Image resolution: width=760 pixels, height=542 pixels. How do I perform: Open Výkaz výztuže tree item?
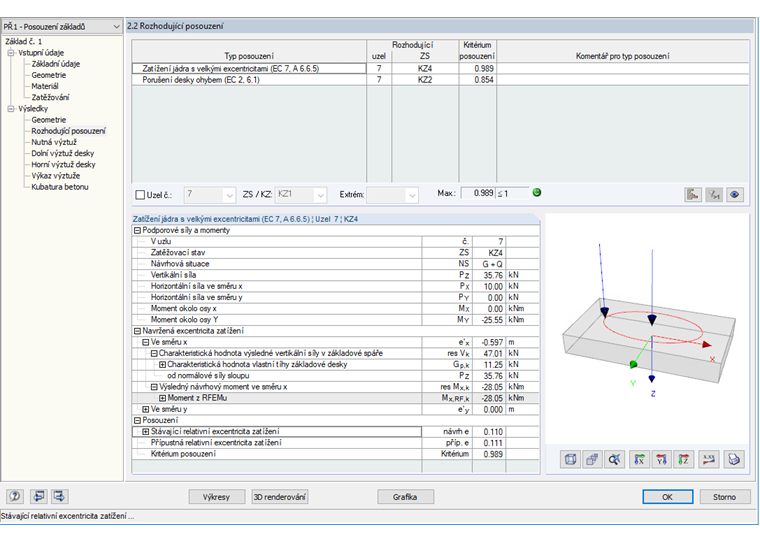56,175
